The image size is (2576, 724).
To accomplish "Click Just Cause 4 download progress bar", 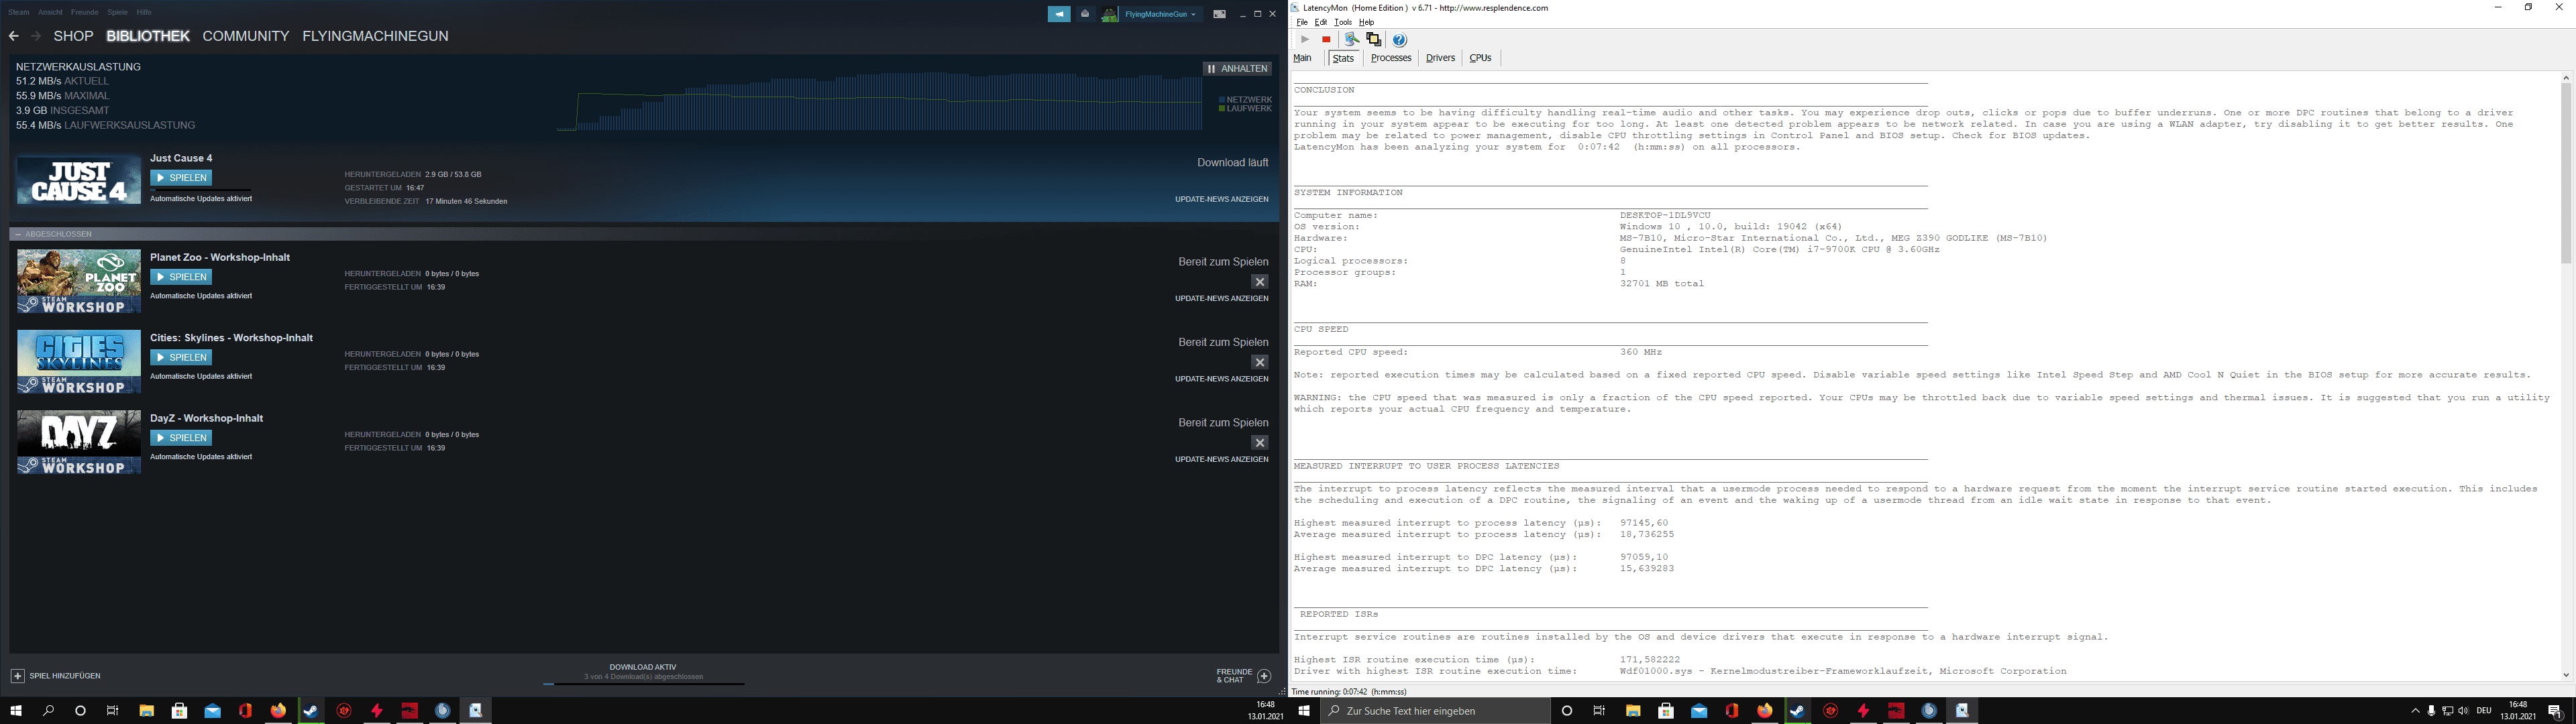I will click(200, 190).
